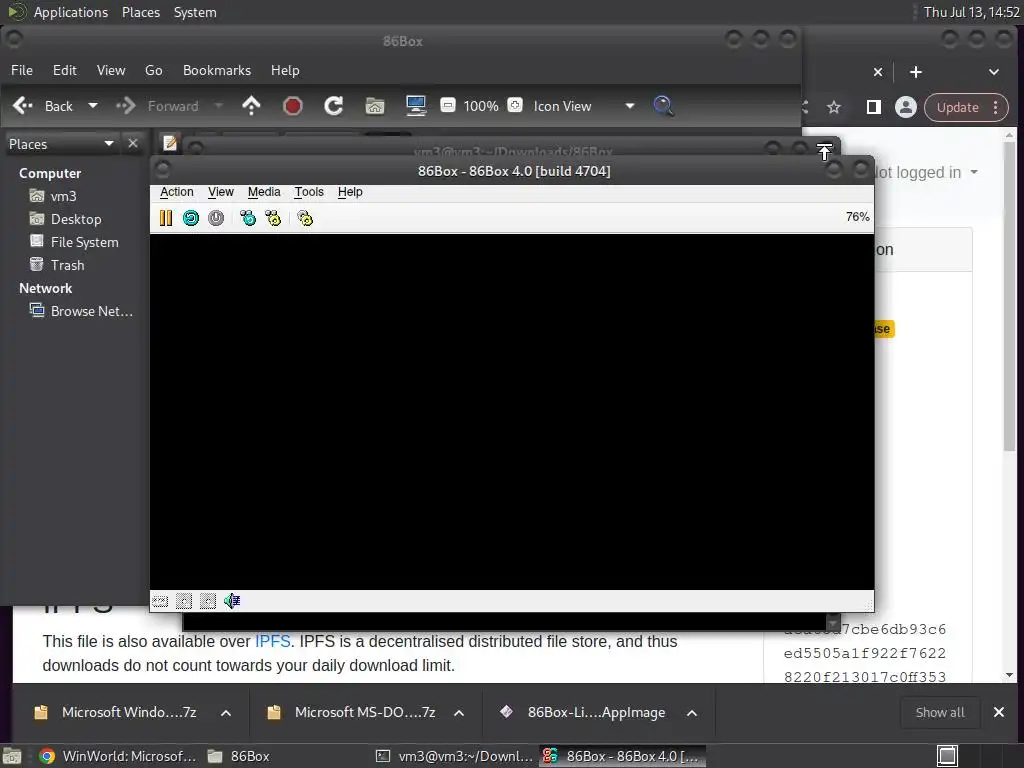Open the file manager Edit menu
The width and height of the screenshot is (1024, 768).
pyautogui.click(x=65, y=70)
